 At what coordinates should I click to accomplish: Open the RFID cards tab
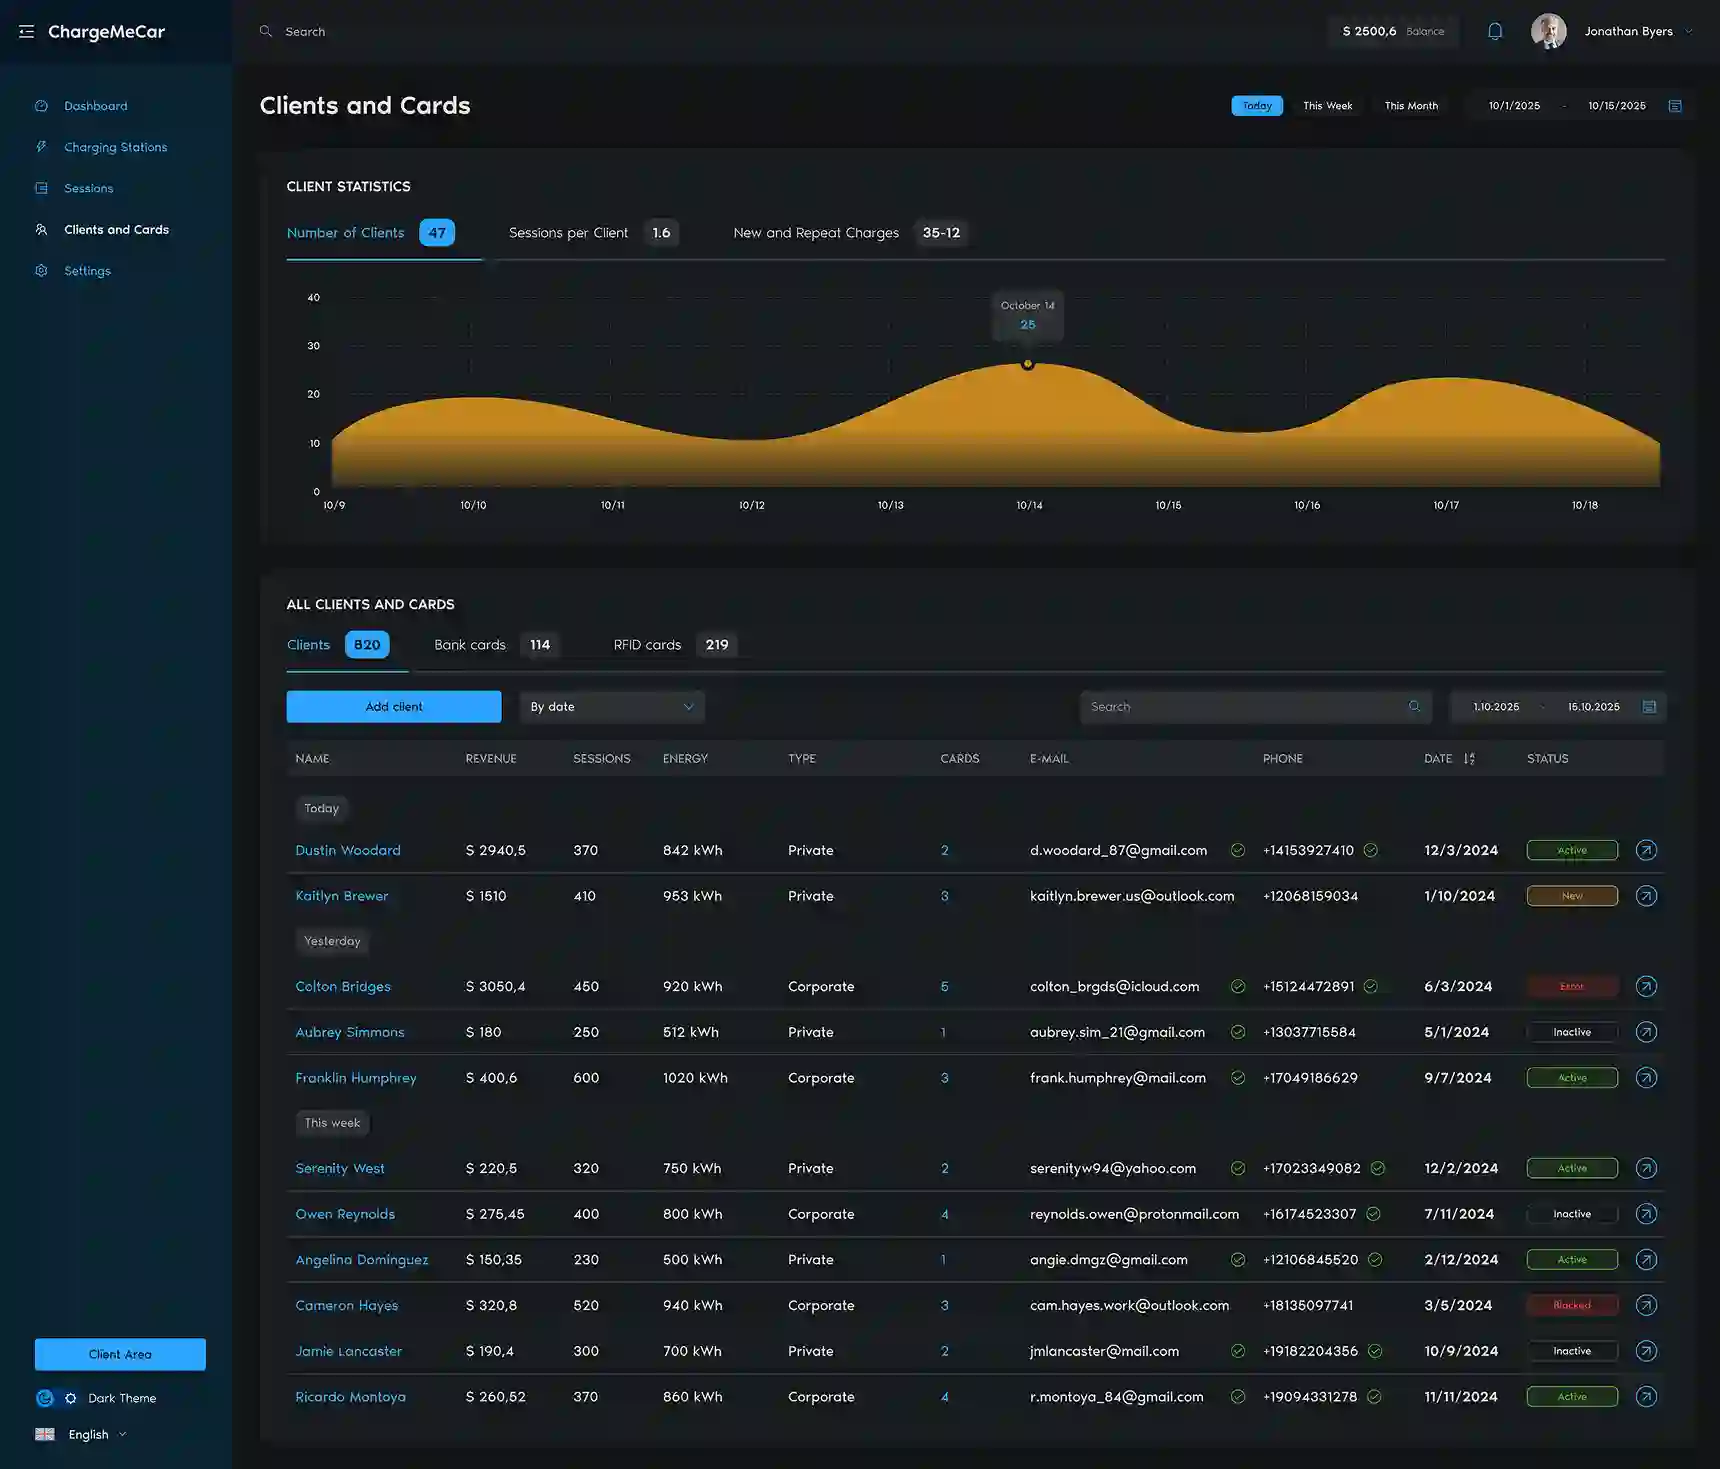pos(647,645)
